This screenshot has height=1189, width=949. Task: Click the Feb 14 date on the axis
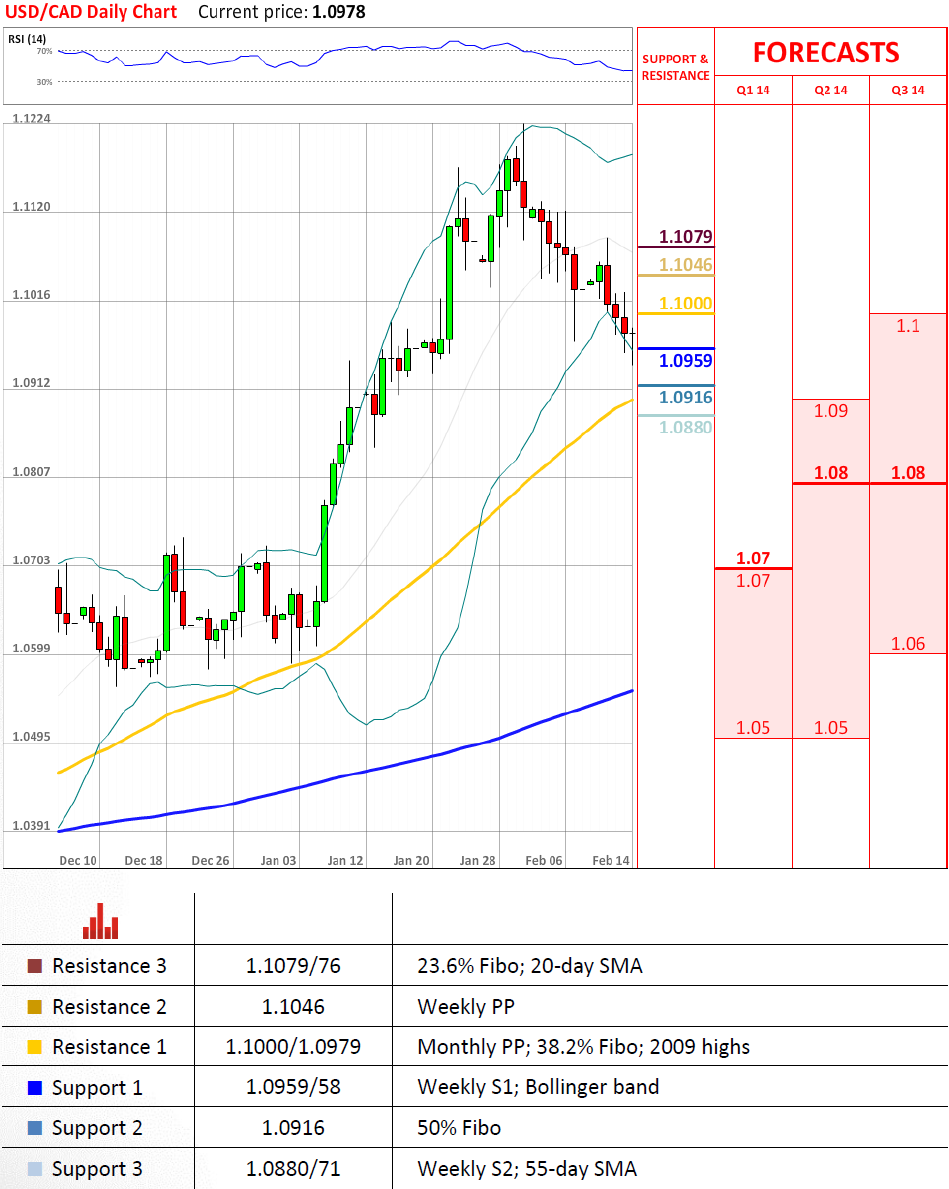click(611, 860)
